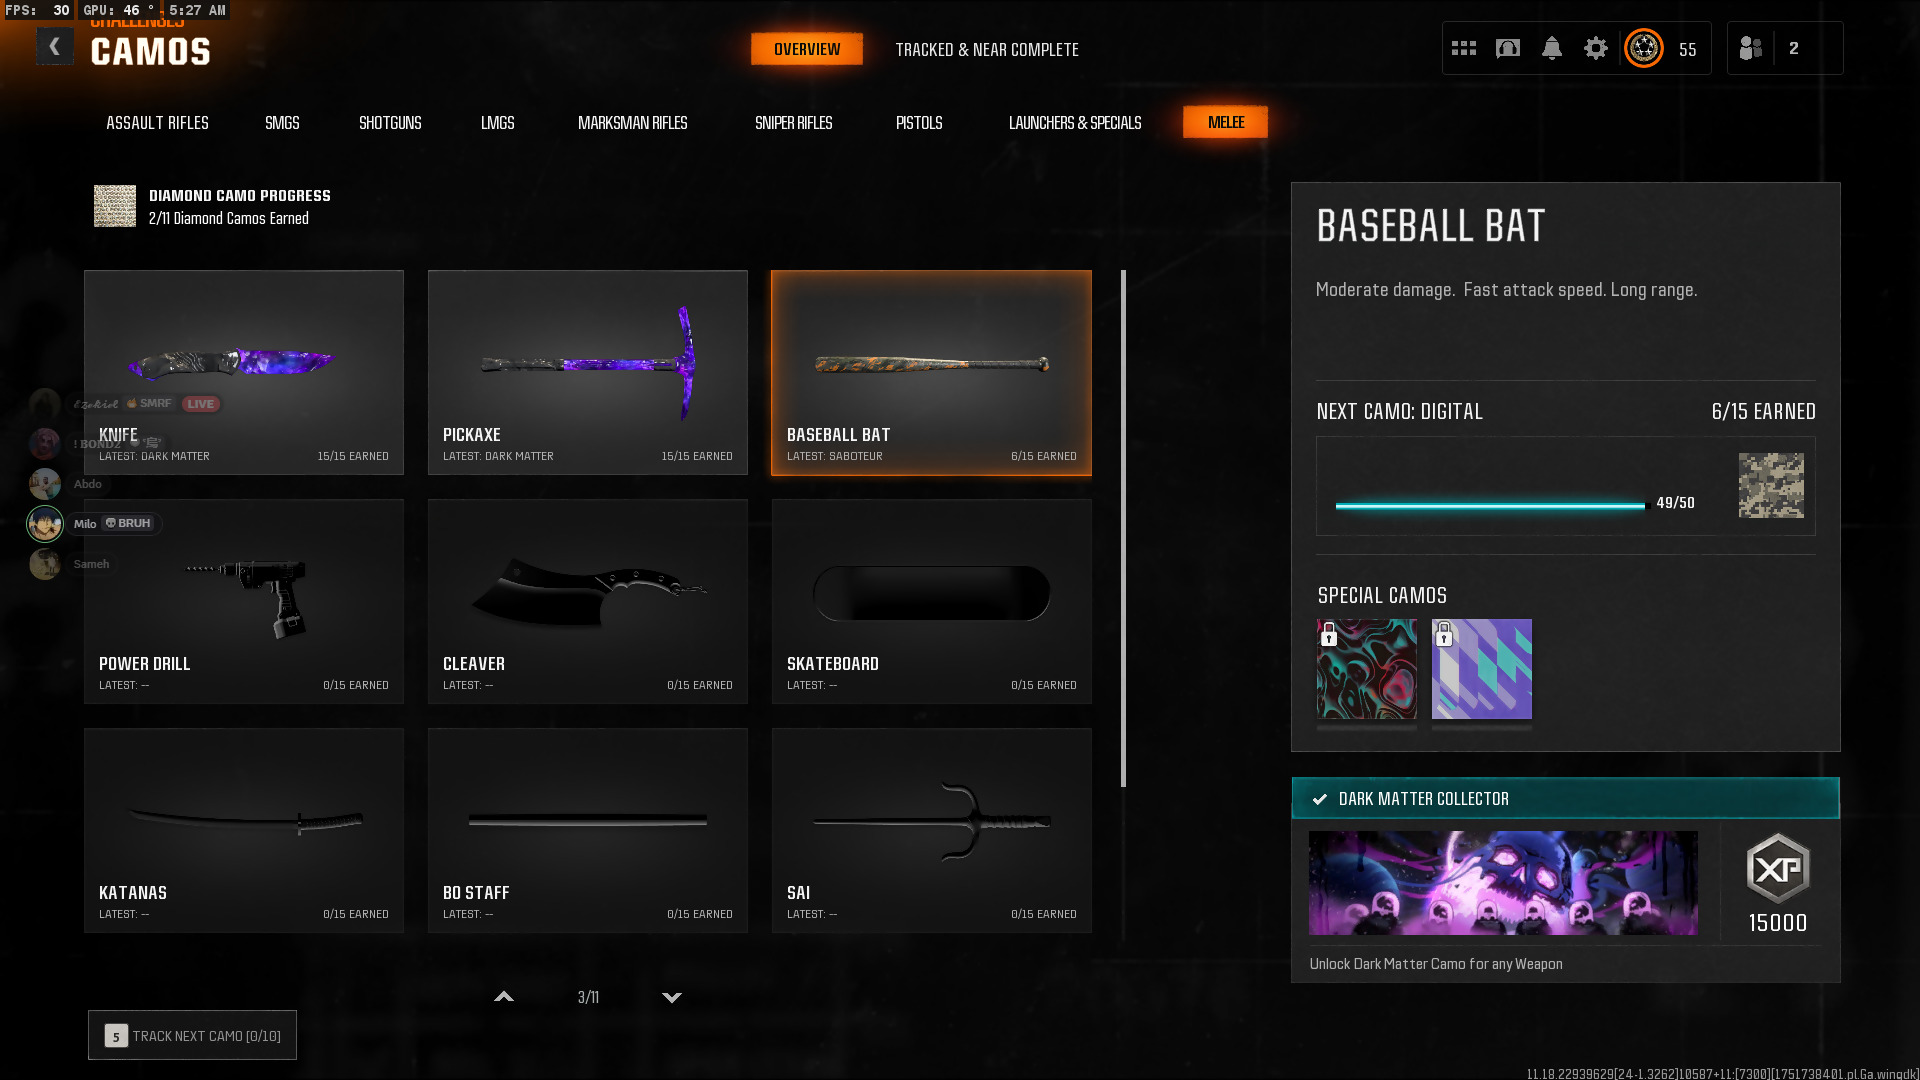Open the grid menu icon

point(1464,48)
